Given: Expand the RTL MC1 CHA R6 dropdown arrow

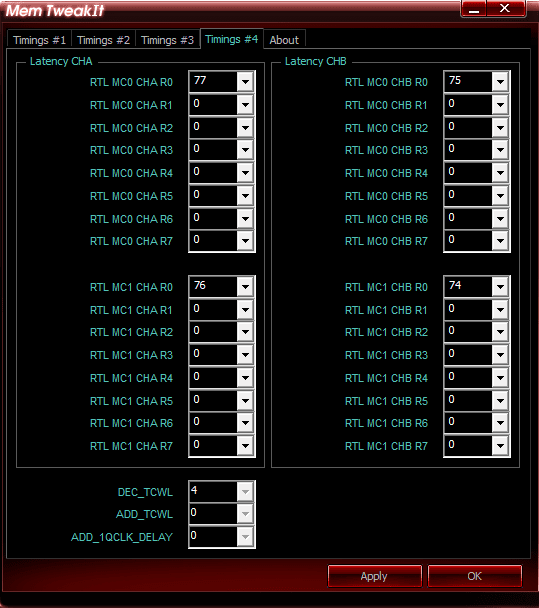Looking at the screenshot, I should pos(245,423).
